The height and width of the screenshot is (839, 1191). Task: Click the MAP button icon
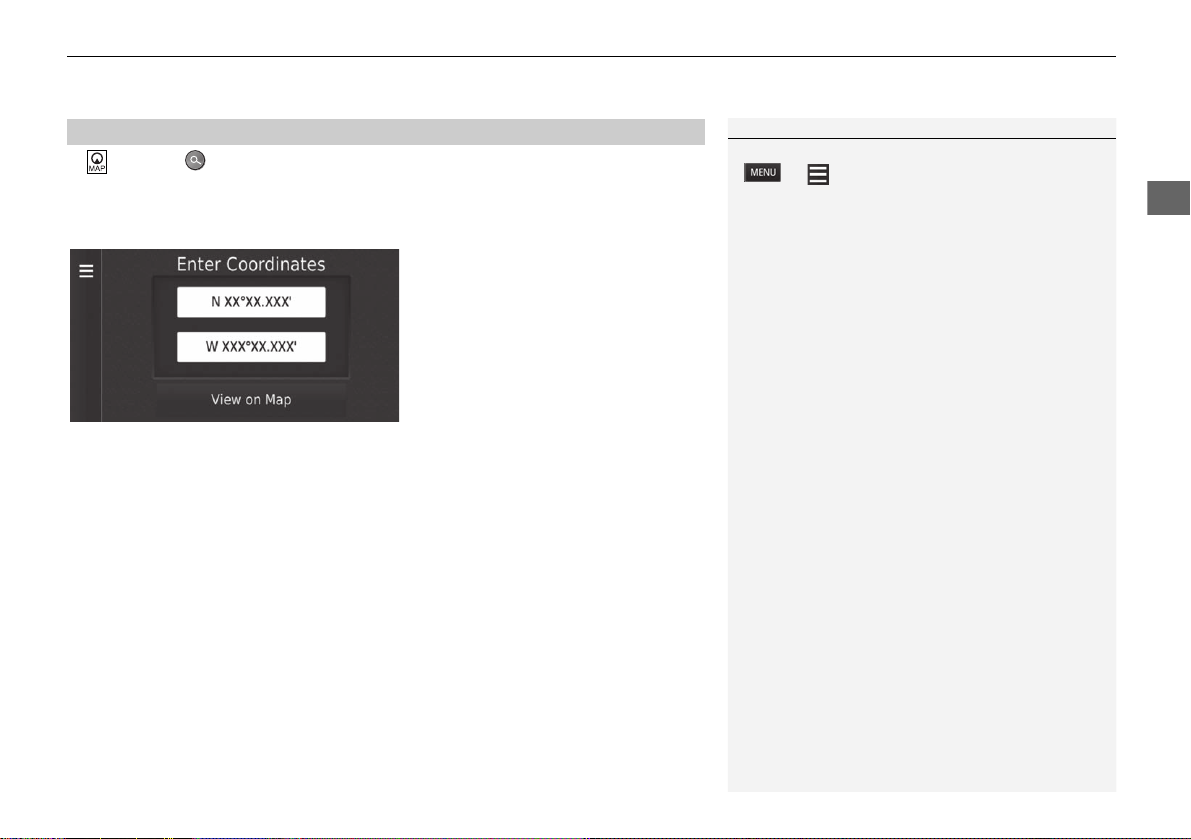(x=96, y=162)
